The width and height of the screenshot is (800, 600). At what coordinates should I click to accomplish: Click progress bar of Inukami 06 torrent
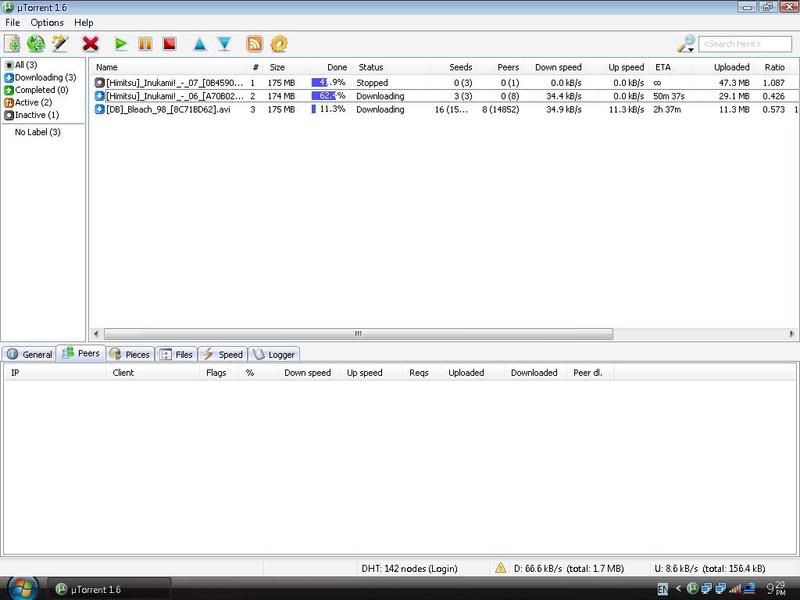[x=329, y=96]
